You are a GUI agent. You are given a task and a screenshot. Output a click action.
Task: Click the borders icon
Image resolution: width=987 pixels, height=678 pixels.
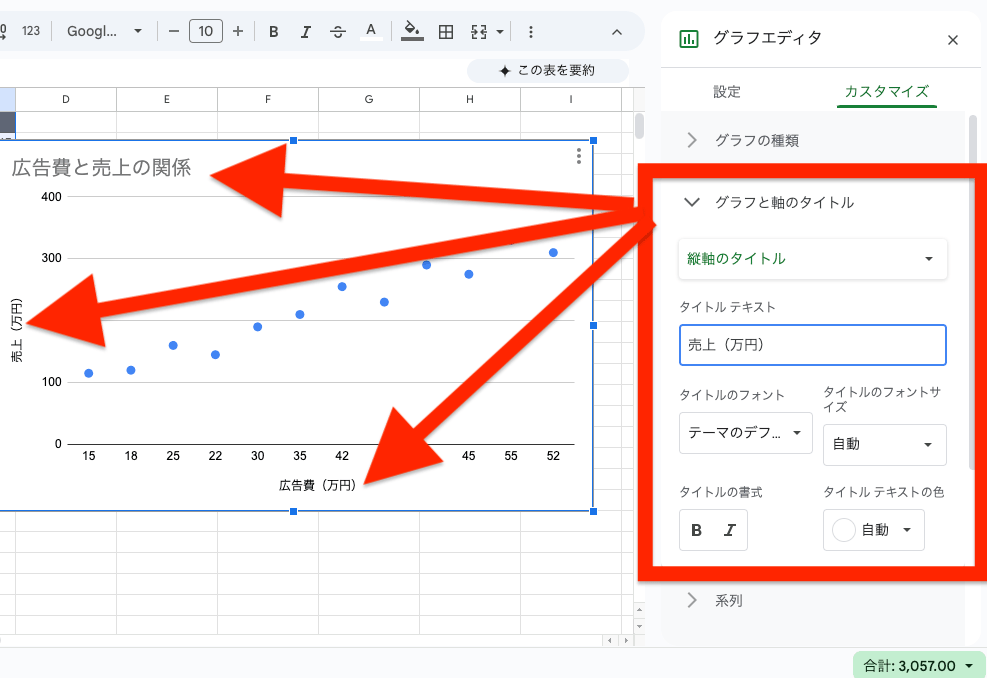pos(446,31)
